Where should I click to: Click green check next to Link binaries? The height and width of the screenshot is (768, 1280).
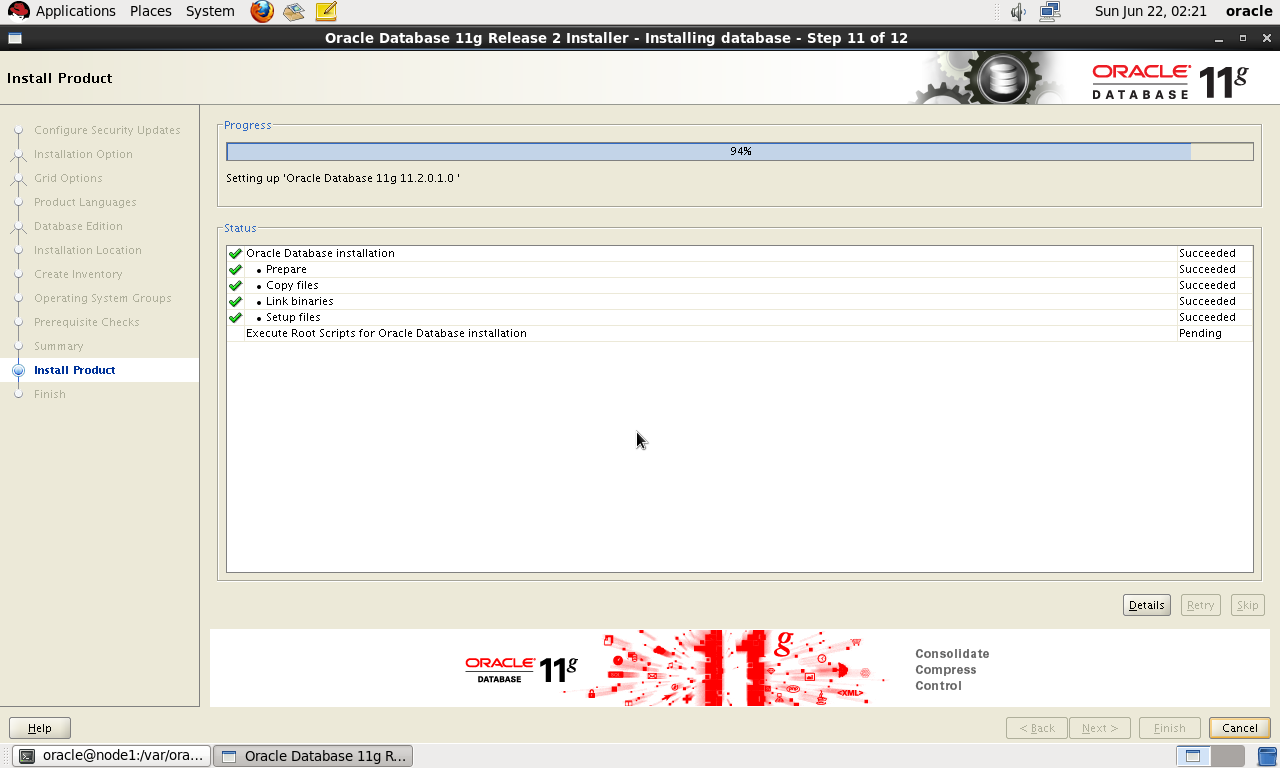click(235, 302)
